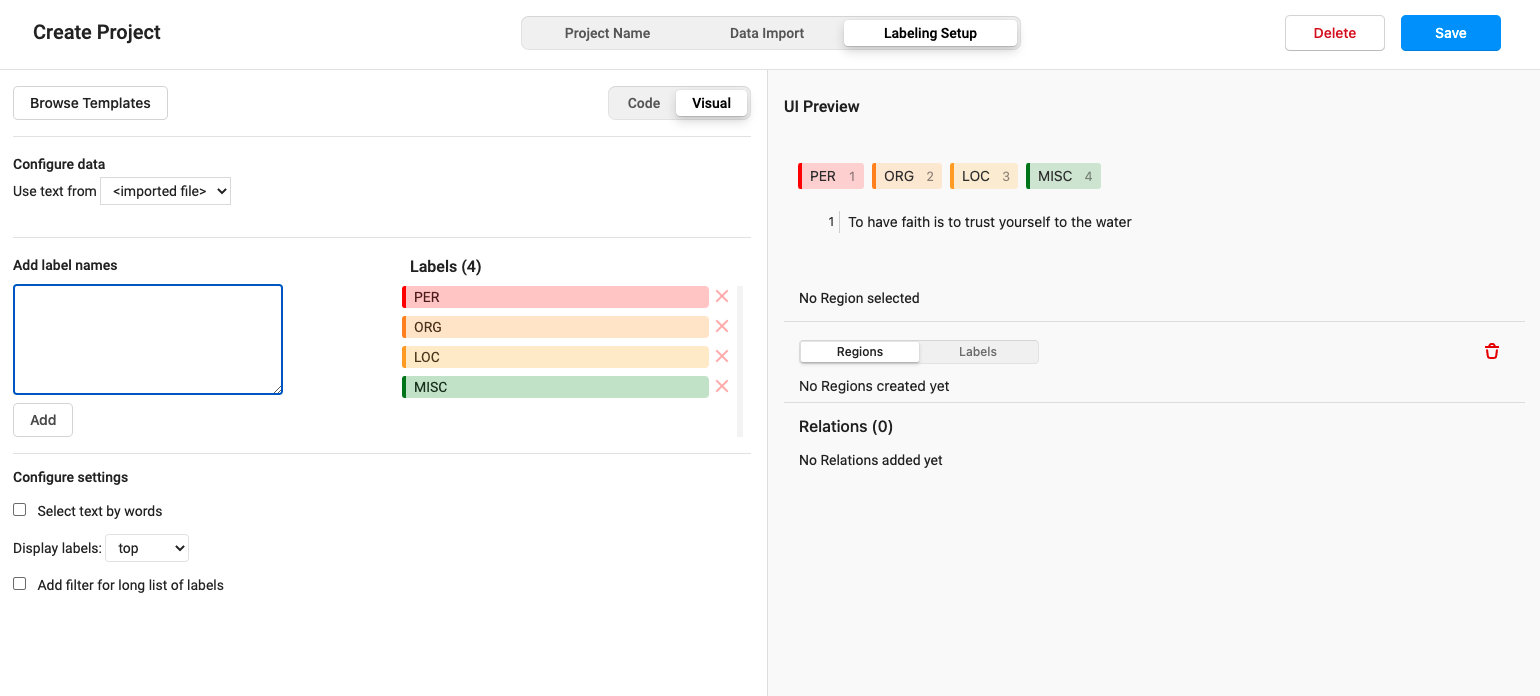Viewport: 1540px width, 696px height.
Task: Open the Labels tab in preview
Action: (x=978, y=352)
